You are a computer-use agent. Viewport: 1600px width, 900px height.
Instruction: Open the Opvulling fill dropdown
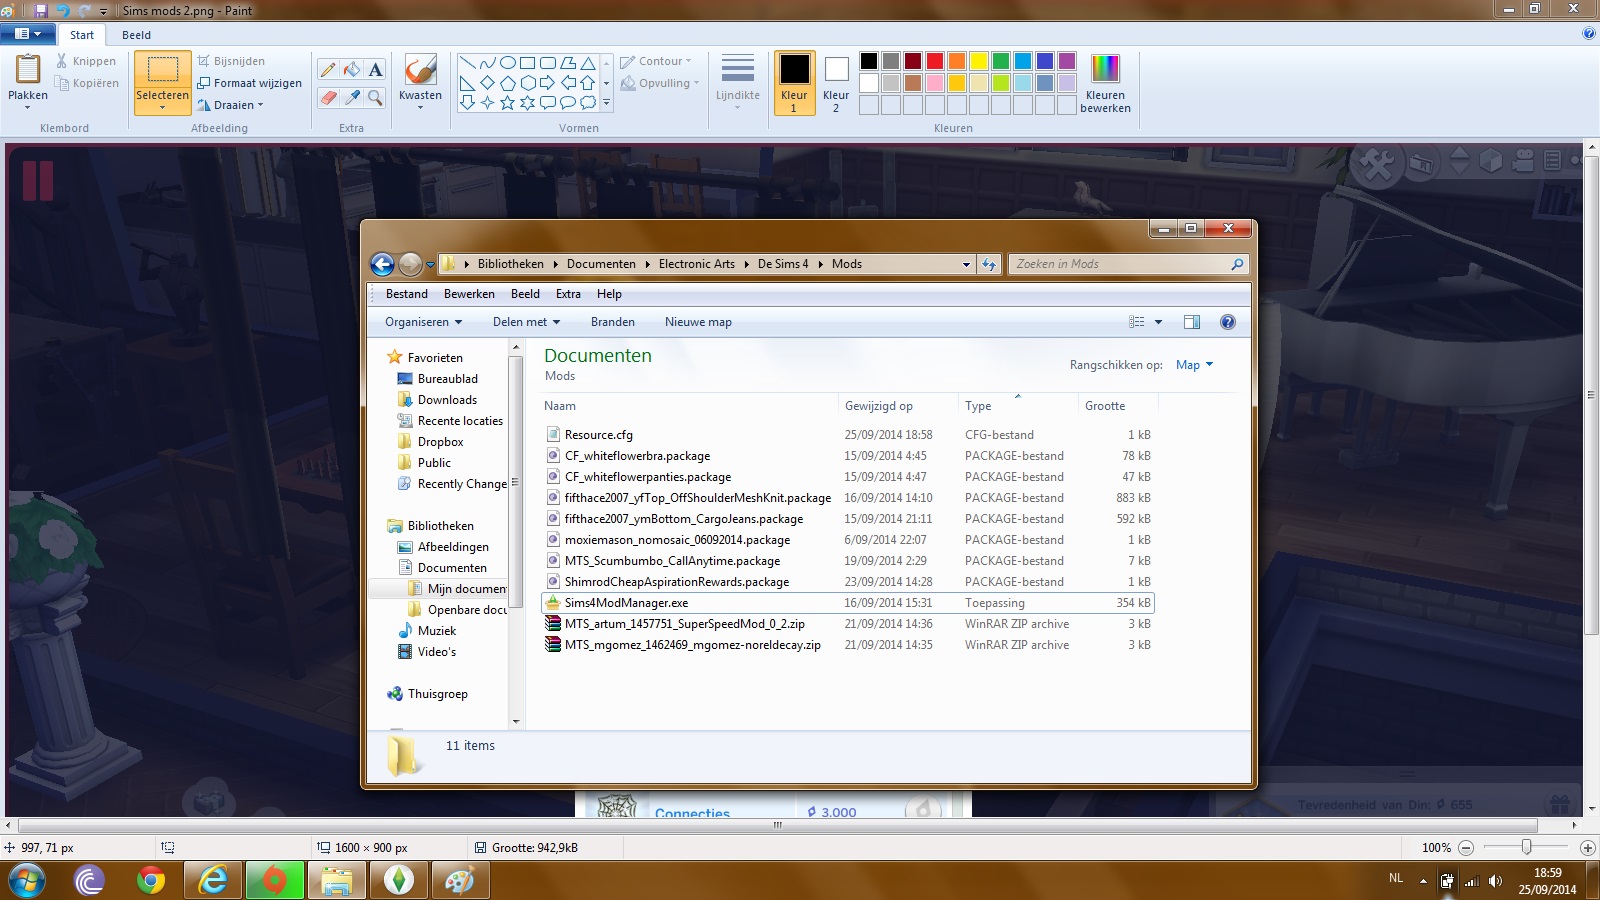pyautogui.click(x=660, y=83)
